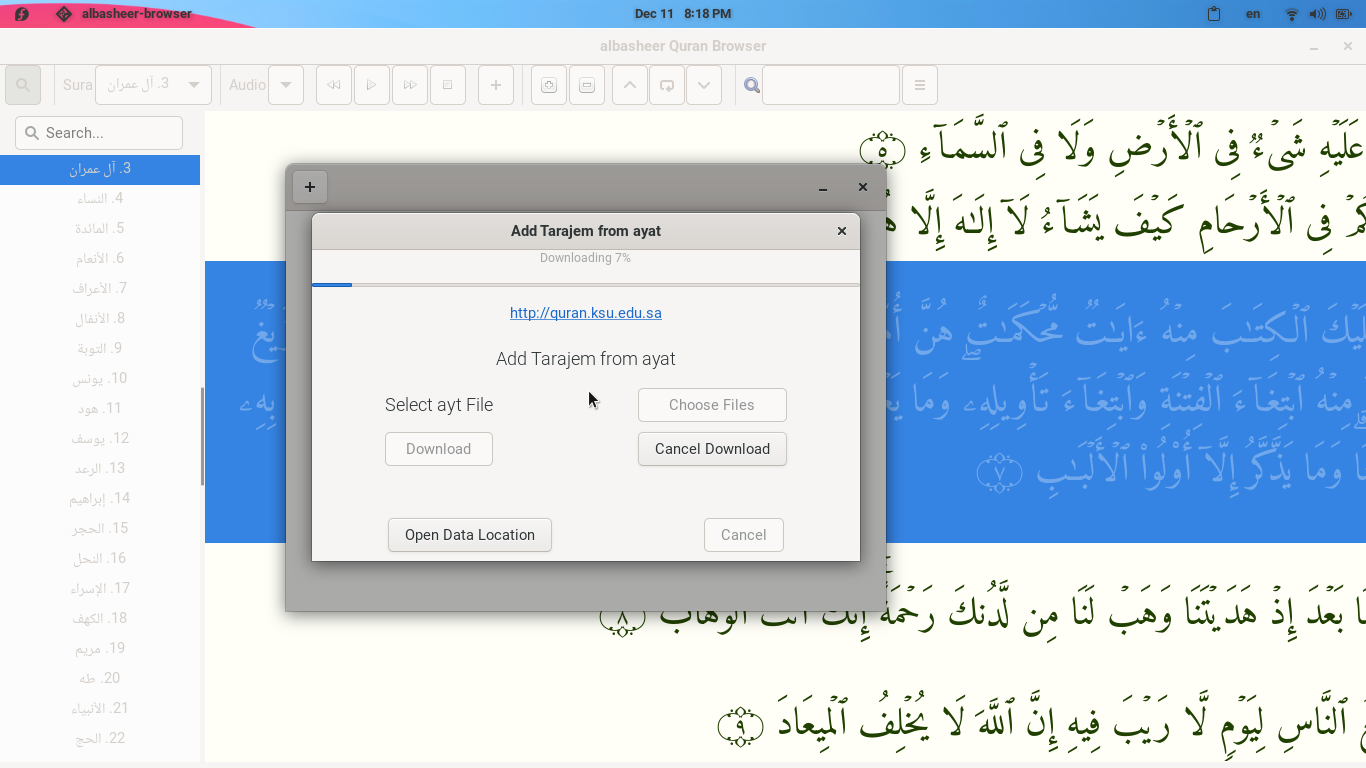1366x768 pixels.
Task: Click the clipboard icon in the system tray
Action: click(1214, 14)
